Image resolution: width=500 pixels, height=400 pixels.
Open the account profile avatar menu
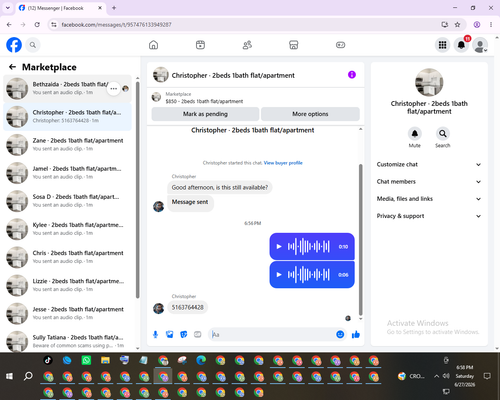pyautogui.click(x=480, y=45)
